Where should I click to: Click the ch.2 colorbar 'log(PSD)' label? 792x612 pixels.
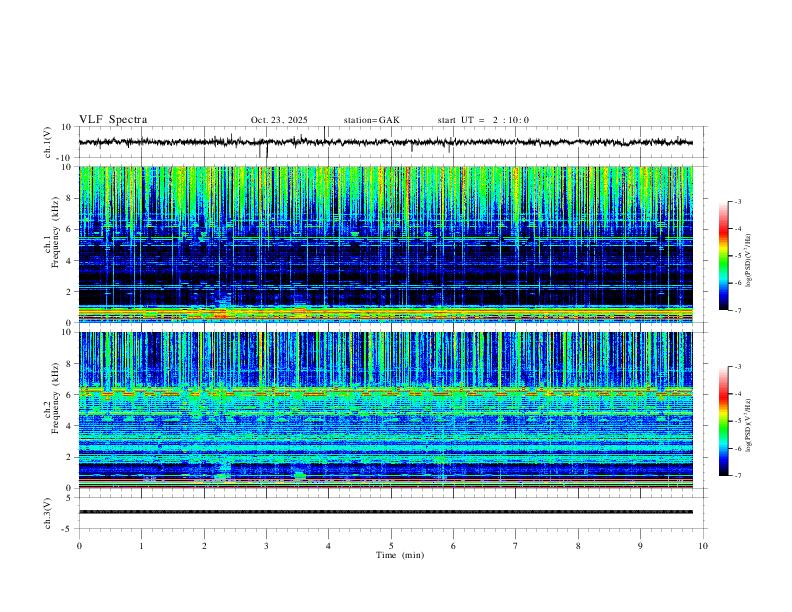click(748, 426)
